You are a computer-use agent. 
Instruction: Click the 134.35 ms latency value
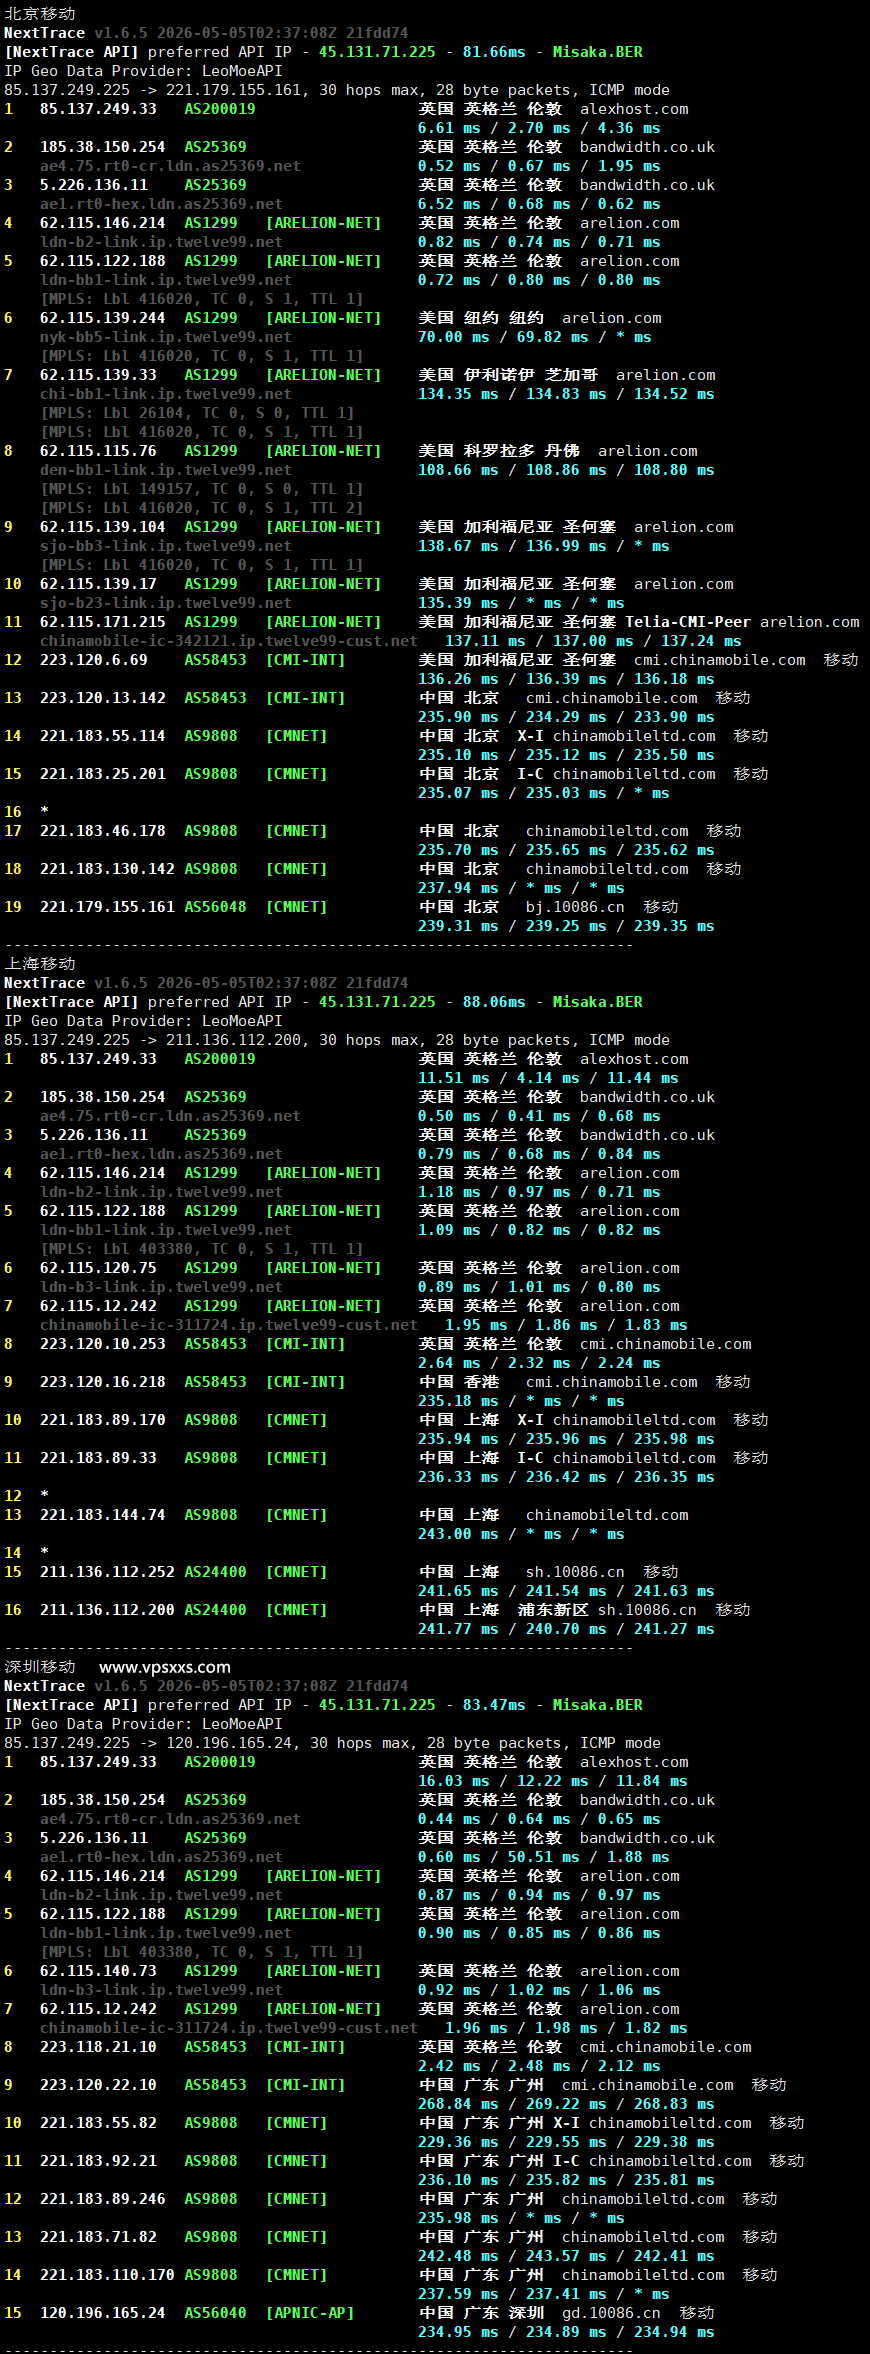[458, 394]
